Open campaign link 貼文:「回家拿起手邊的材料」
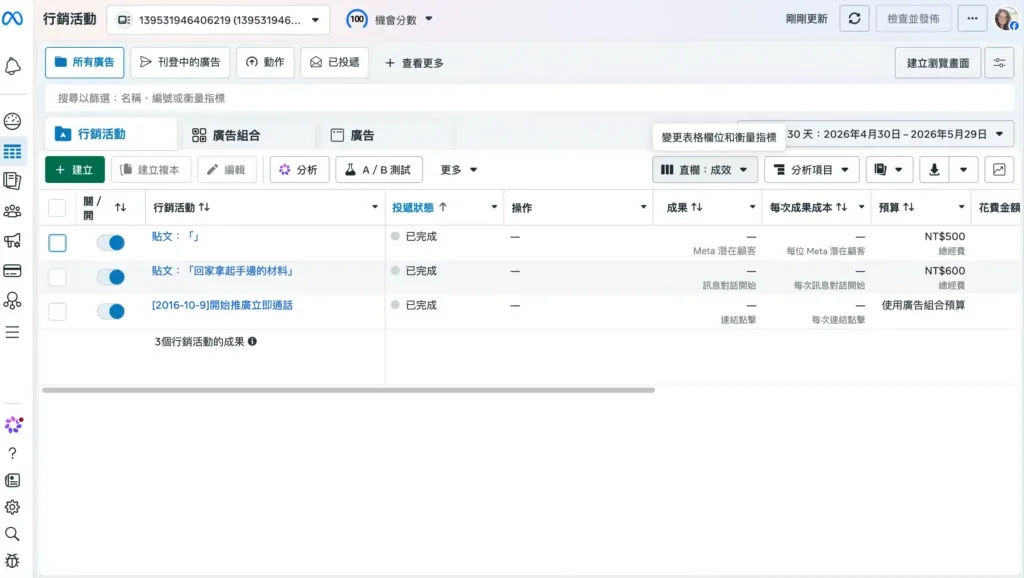Image resolution: width=1024 pixels, height=578 pixels. coord(223,271)
